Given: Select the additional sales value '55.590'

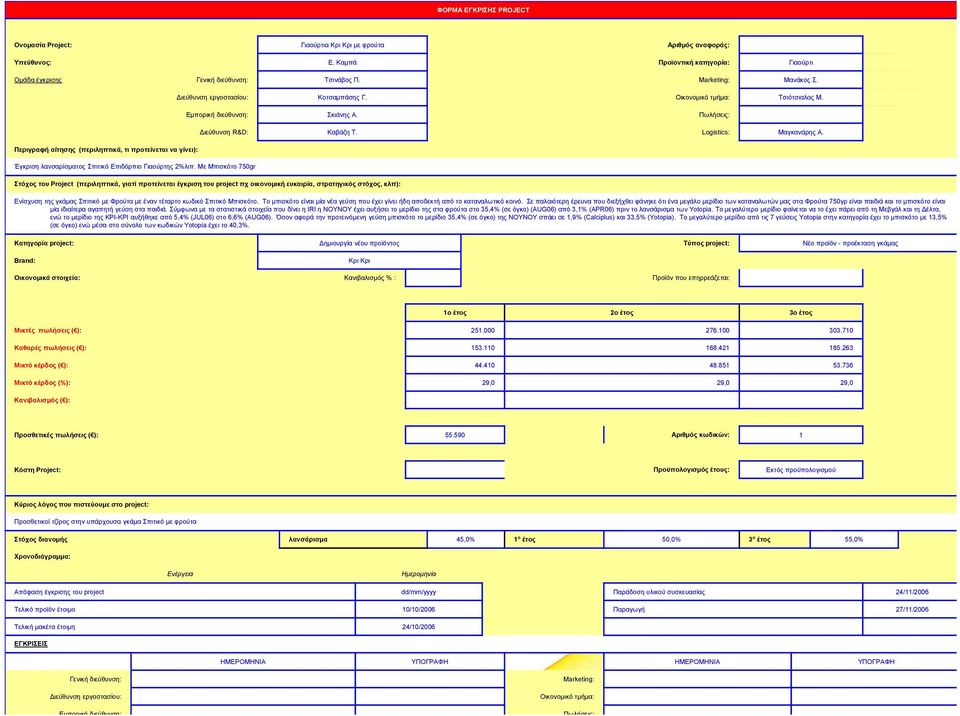Looking at the screenshot, I should tap(455, 435).
